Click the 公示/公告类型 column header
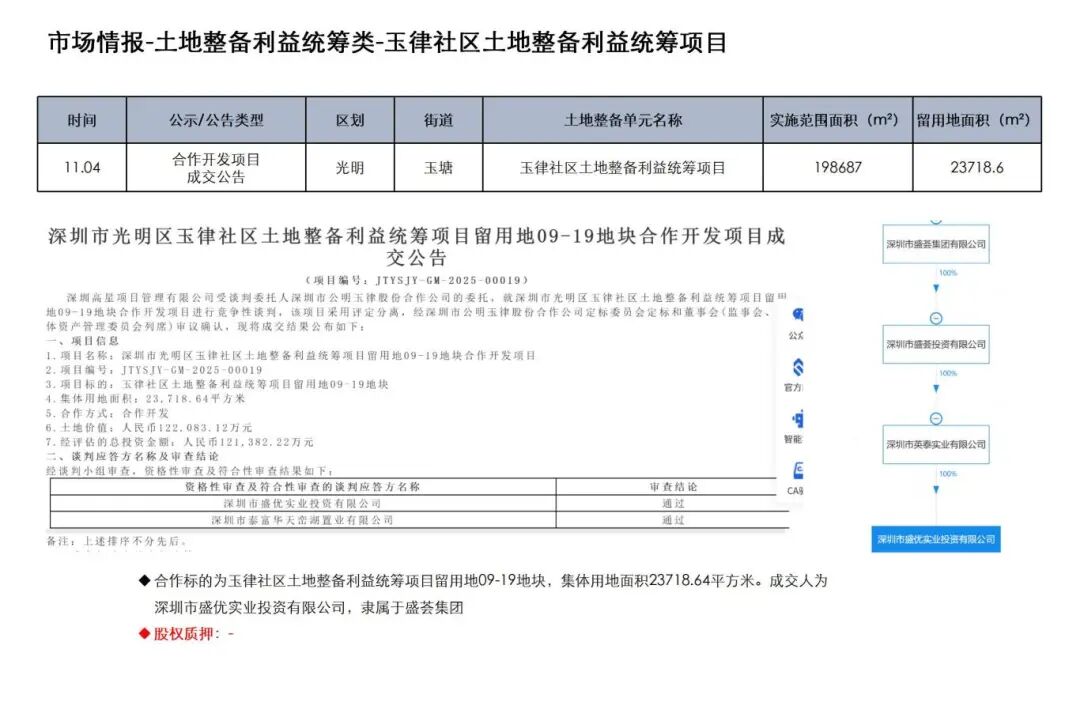1080x721 pixels. tap(216, 120)
